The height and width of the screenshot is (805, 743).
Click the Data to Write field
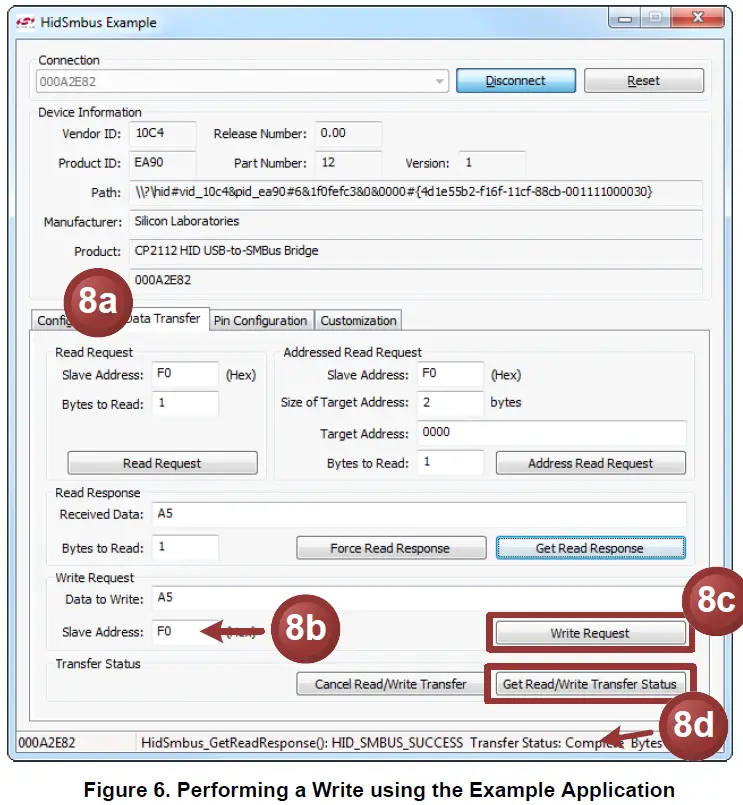(x=419, y=598)
